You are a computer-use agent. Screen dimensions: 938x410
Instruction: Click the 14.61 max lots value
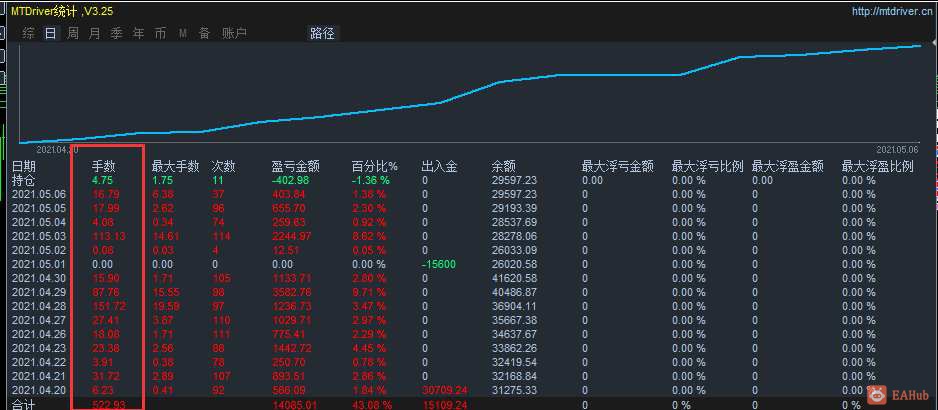pos(165,236)
